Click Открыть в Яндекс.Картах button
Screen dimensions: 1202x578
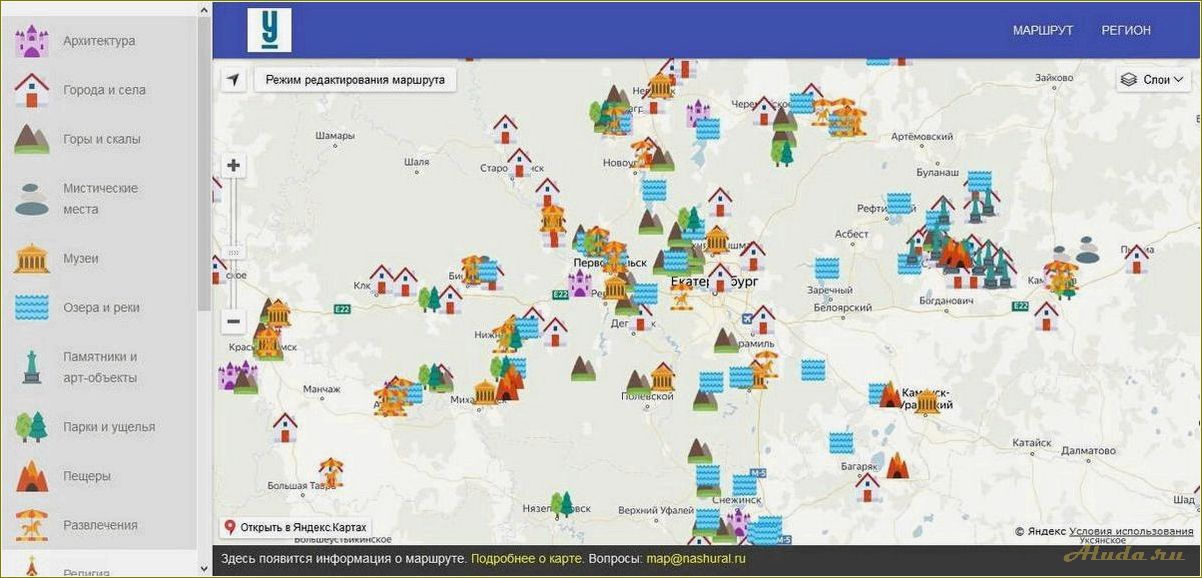click(x=296, y=527)
